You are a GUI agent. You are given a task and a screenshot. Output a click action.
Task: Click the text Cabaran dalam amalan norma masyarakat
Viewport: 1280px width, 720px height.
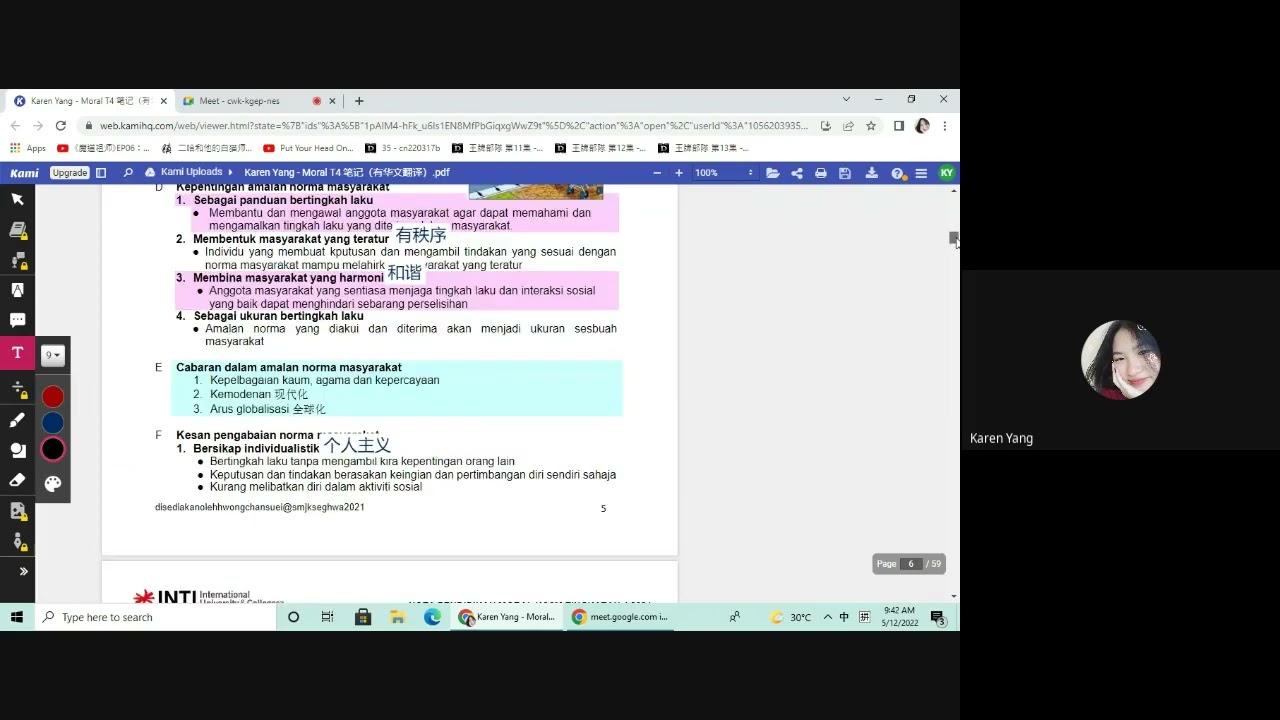click(289, 367)
